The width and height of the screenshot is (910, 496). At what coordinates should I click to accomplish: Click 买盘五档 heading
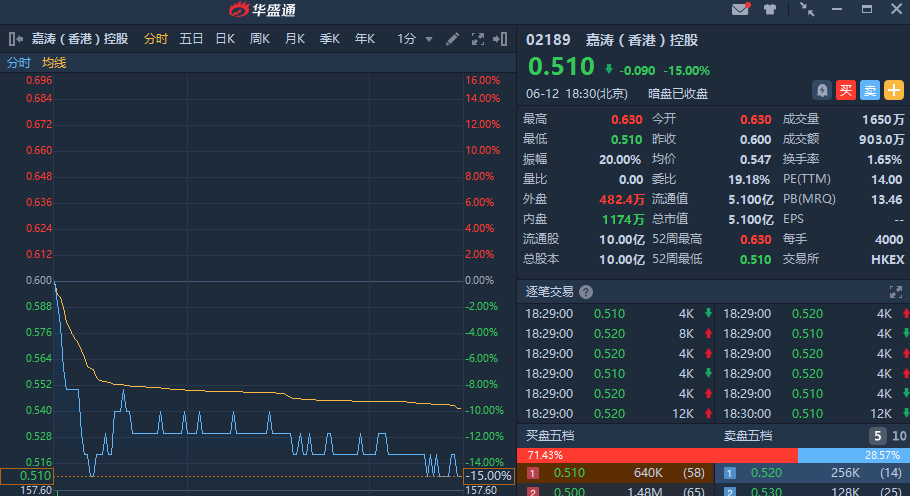550,436
